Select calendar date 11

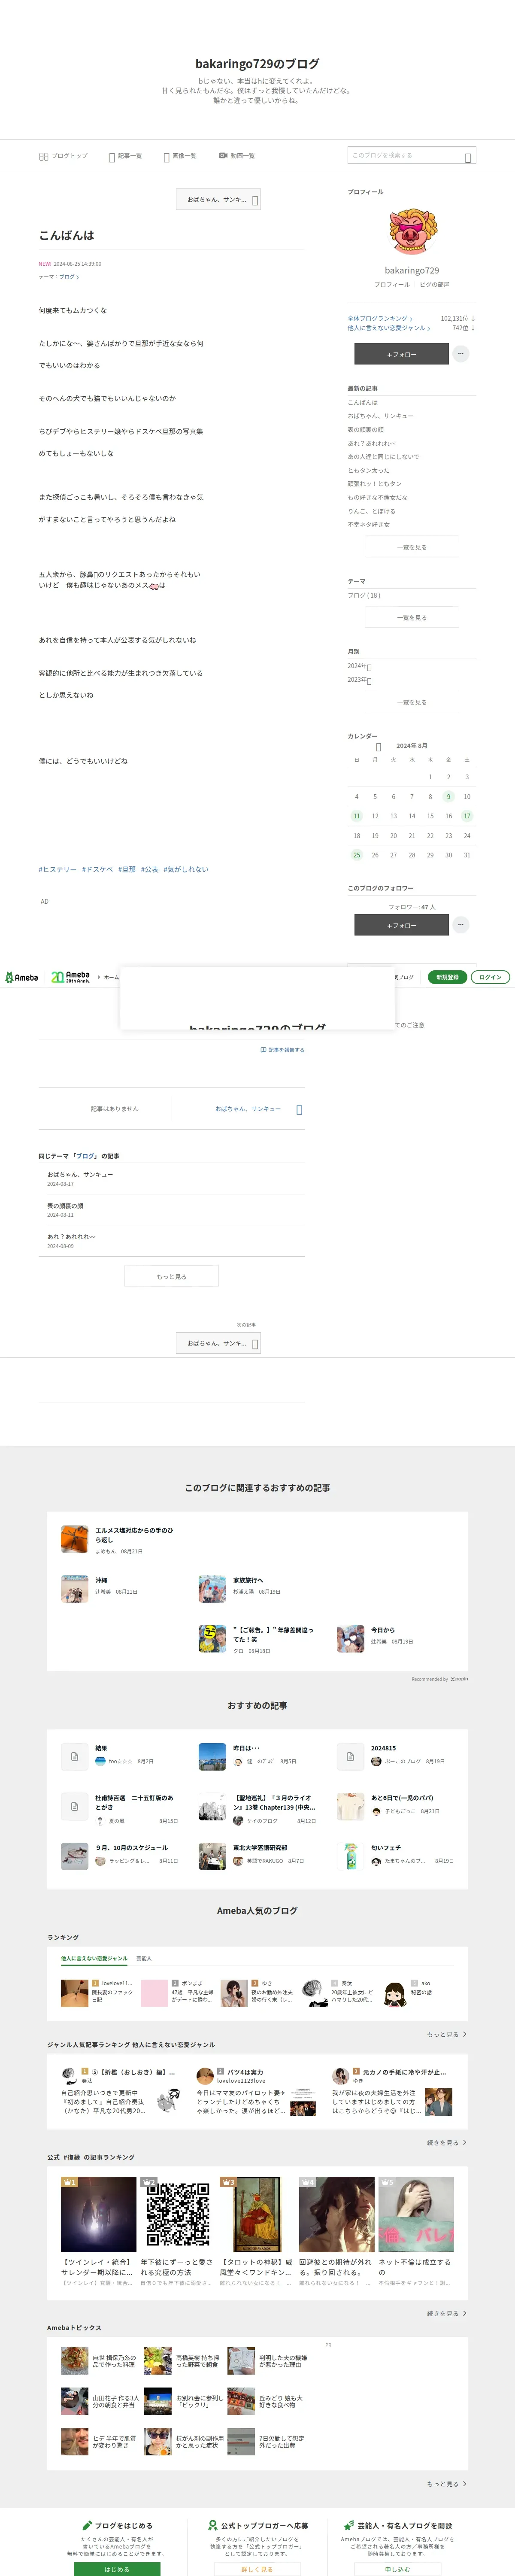[x=357, y=816]
